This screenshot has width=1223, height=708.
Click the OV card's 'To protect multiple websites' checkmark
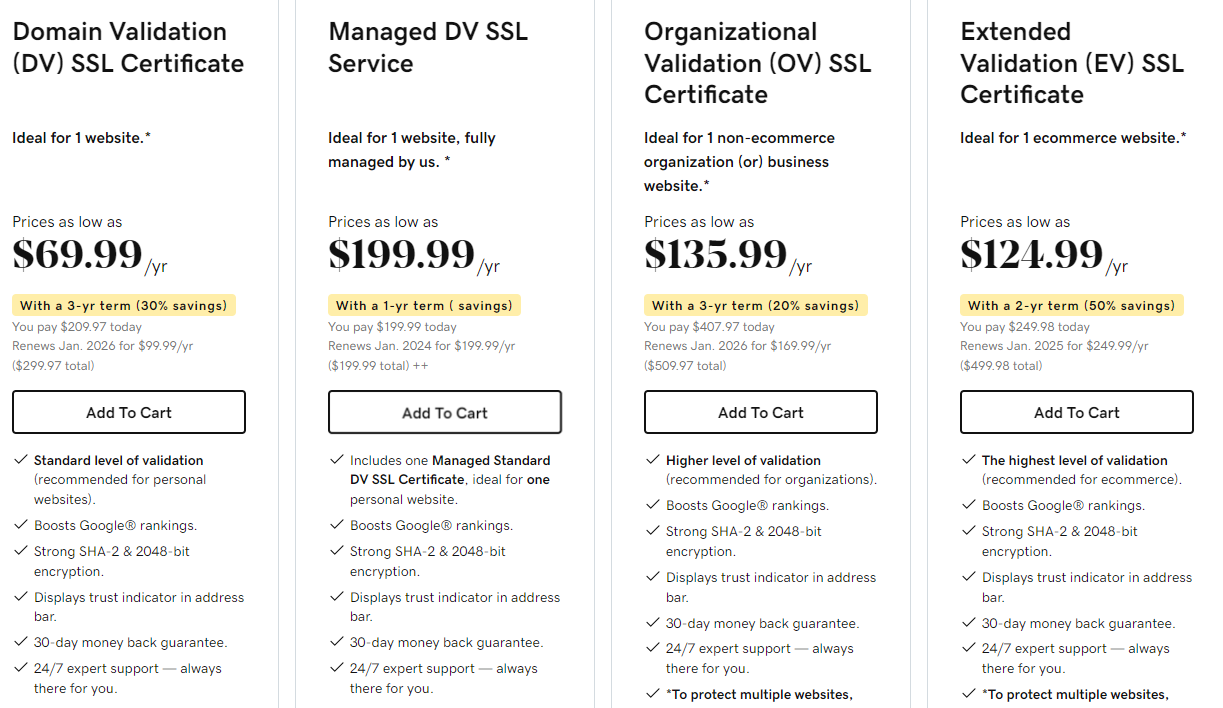653,695
